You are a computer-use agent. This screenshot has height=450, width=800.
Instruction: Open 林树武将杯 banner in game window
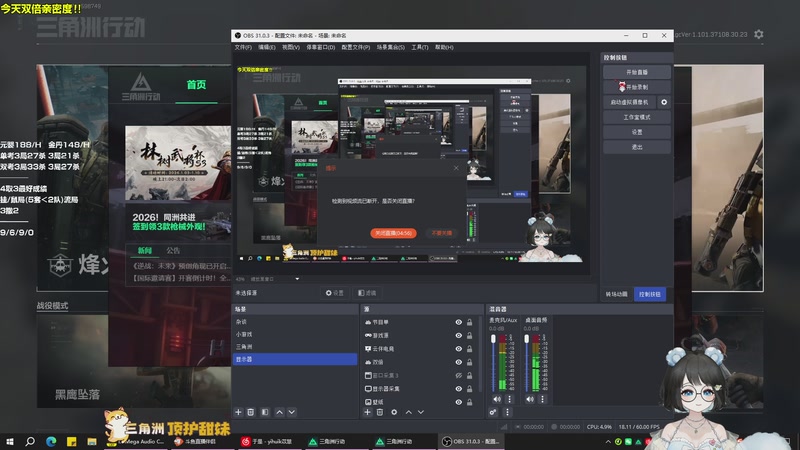click(178, 163)
